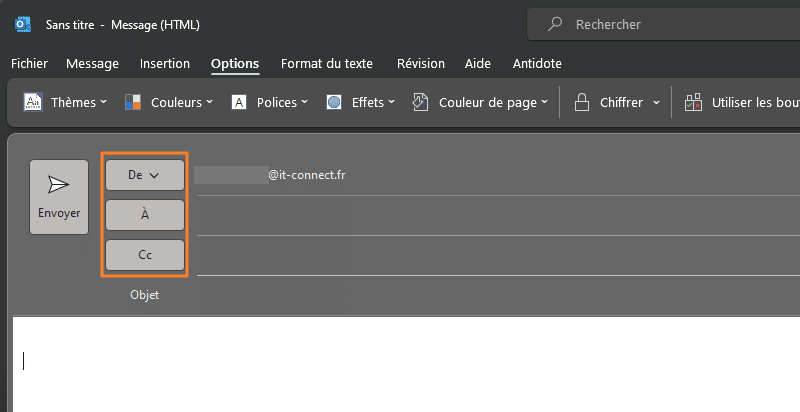Click the Objet label

[x=144, y=295]
